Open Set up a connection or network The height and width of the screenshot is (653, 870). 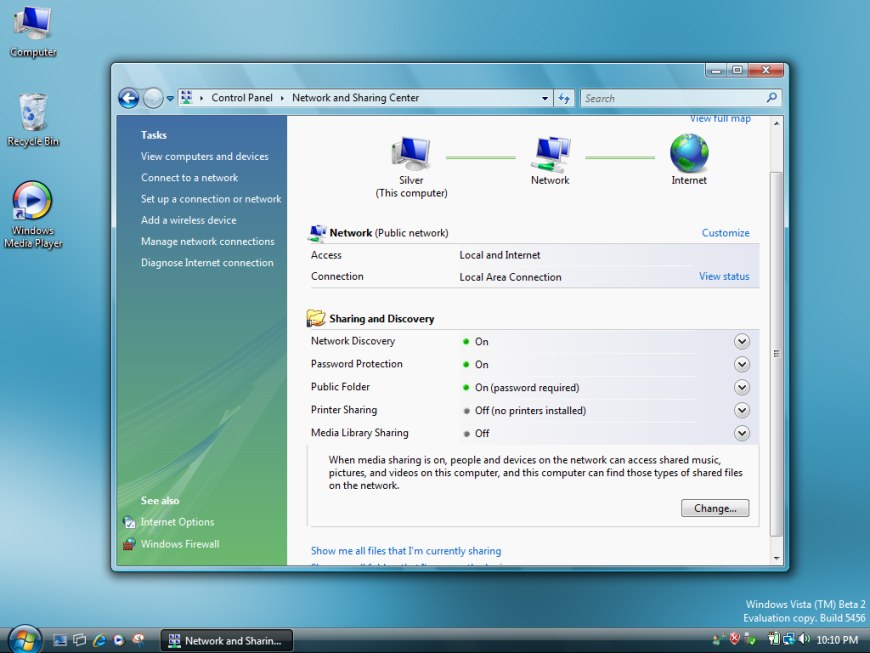click(x=211, y=199)
